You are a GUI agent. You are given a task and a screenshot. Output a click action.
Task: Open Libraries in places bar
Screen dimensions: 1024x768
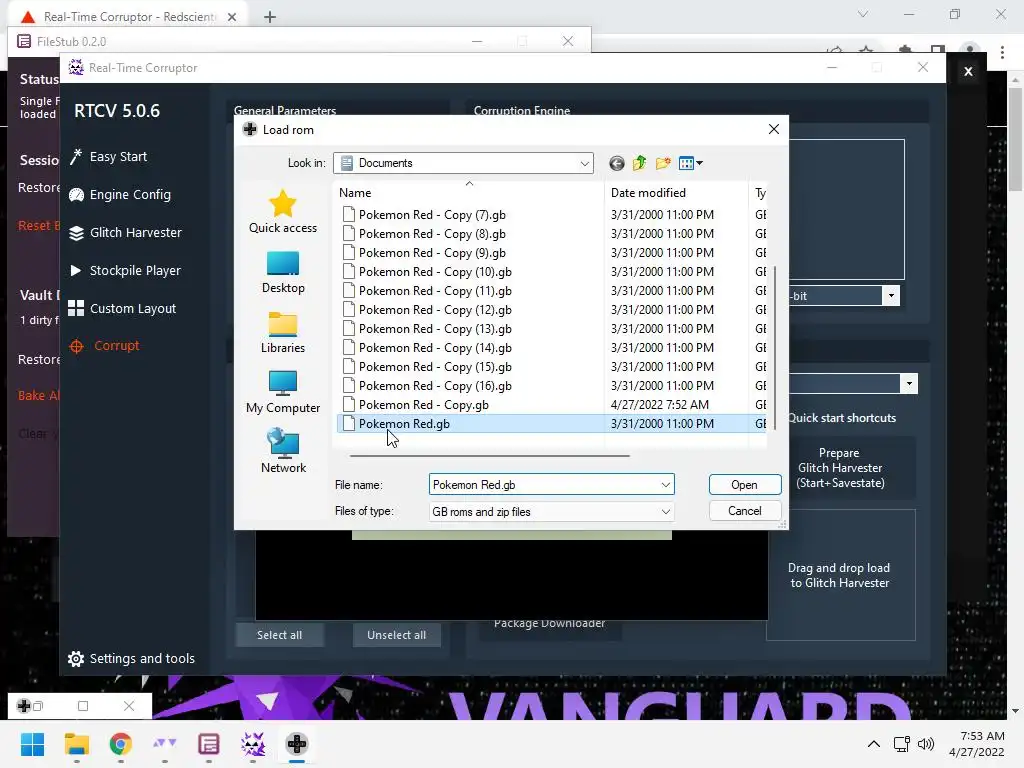click(283, 332)
